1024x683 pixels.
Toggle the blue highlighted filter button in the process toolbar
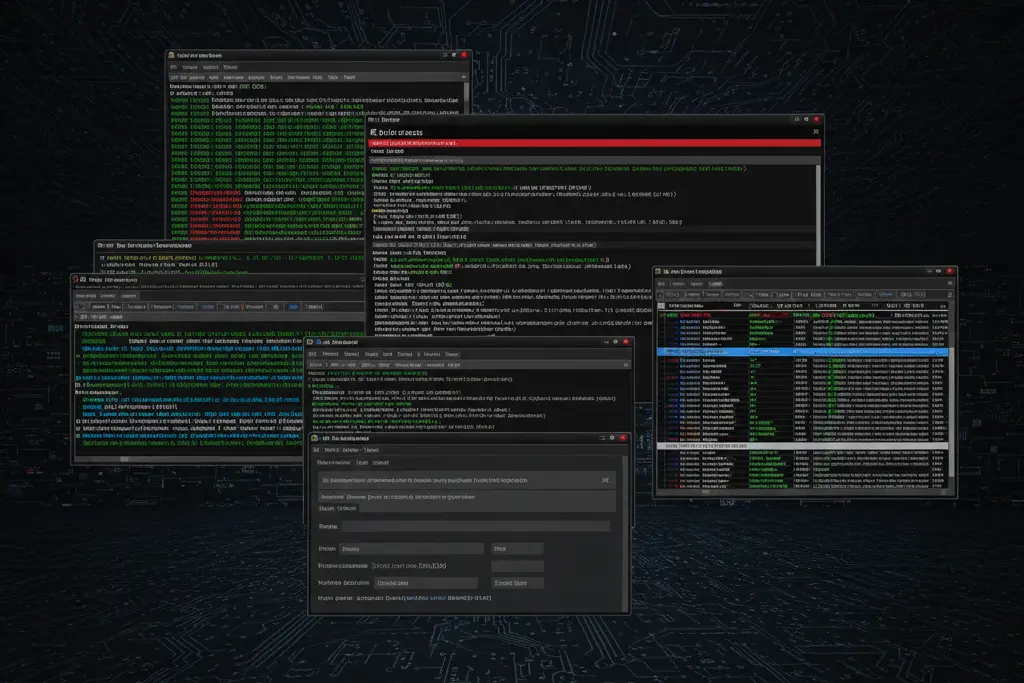[x=886, y=294]
